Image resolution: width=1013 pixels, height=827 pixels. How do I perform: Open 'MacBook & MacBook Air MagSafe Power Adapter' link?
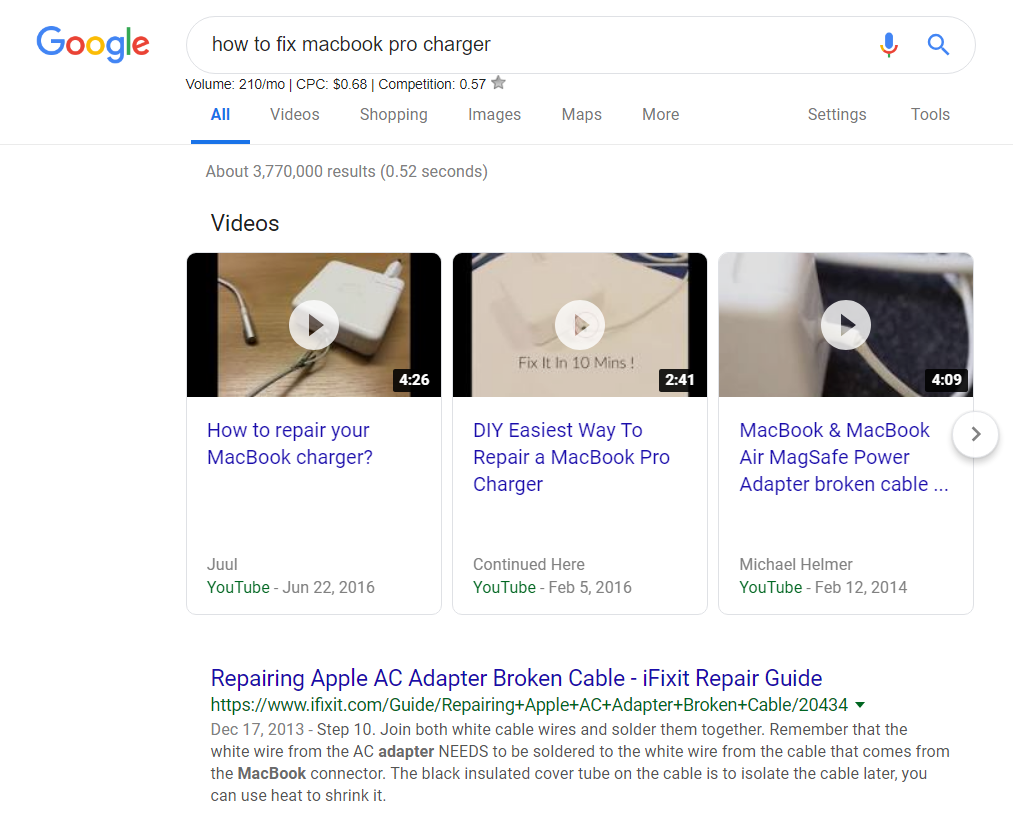point(844,457)
